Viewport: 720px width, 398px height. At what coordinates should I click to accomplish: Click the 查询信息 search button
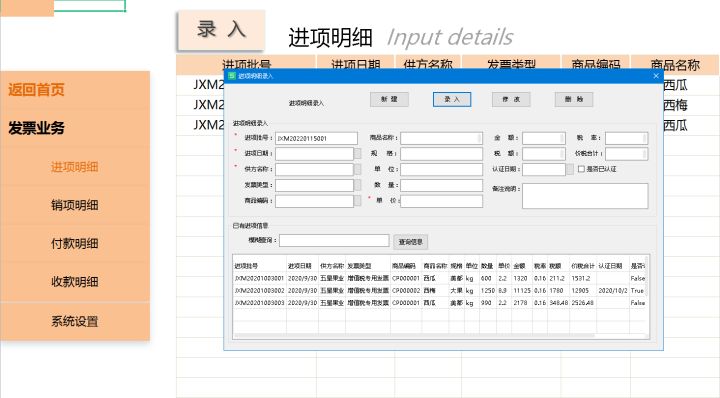click(x=411, y=242)
